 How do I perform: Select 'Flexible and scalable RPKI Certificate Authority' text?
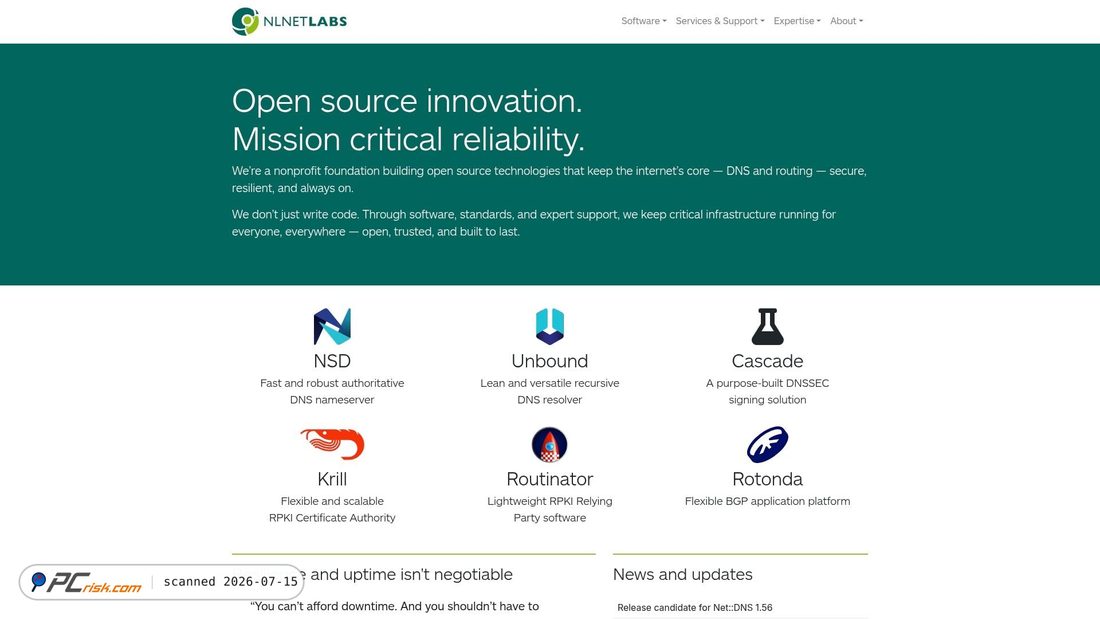(332, 510)
